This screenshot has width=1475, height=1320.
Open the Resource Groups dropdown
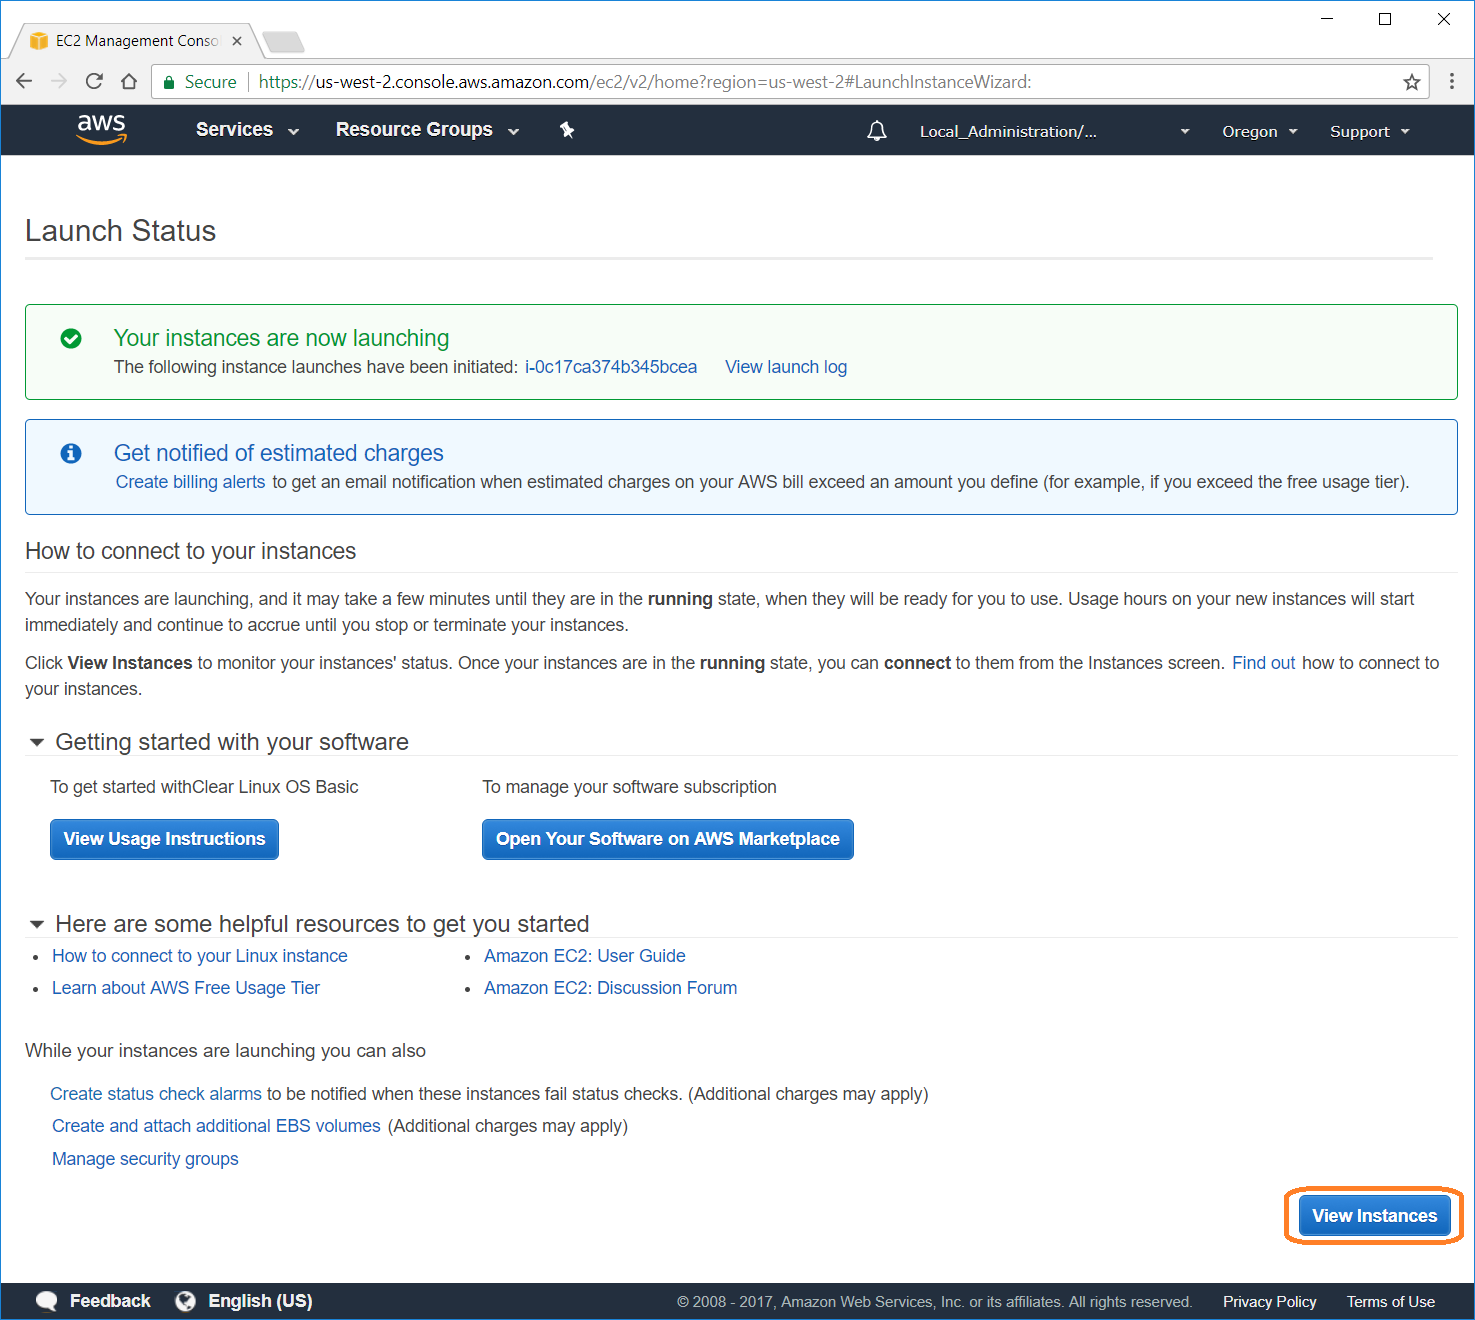point(427,130)
